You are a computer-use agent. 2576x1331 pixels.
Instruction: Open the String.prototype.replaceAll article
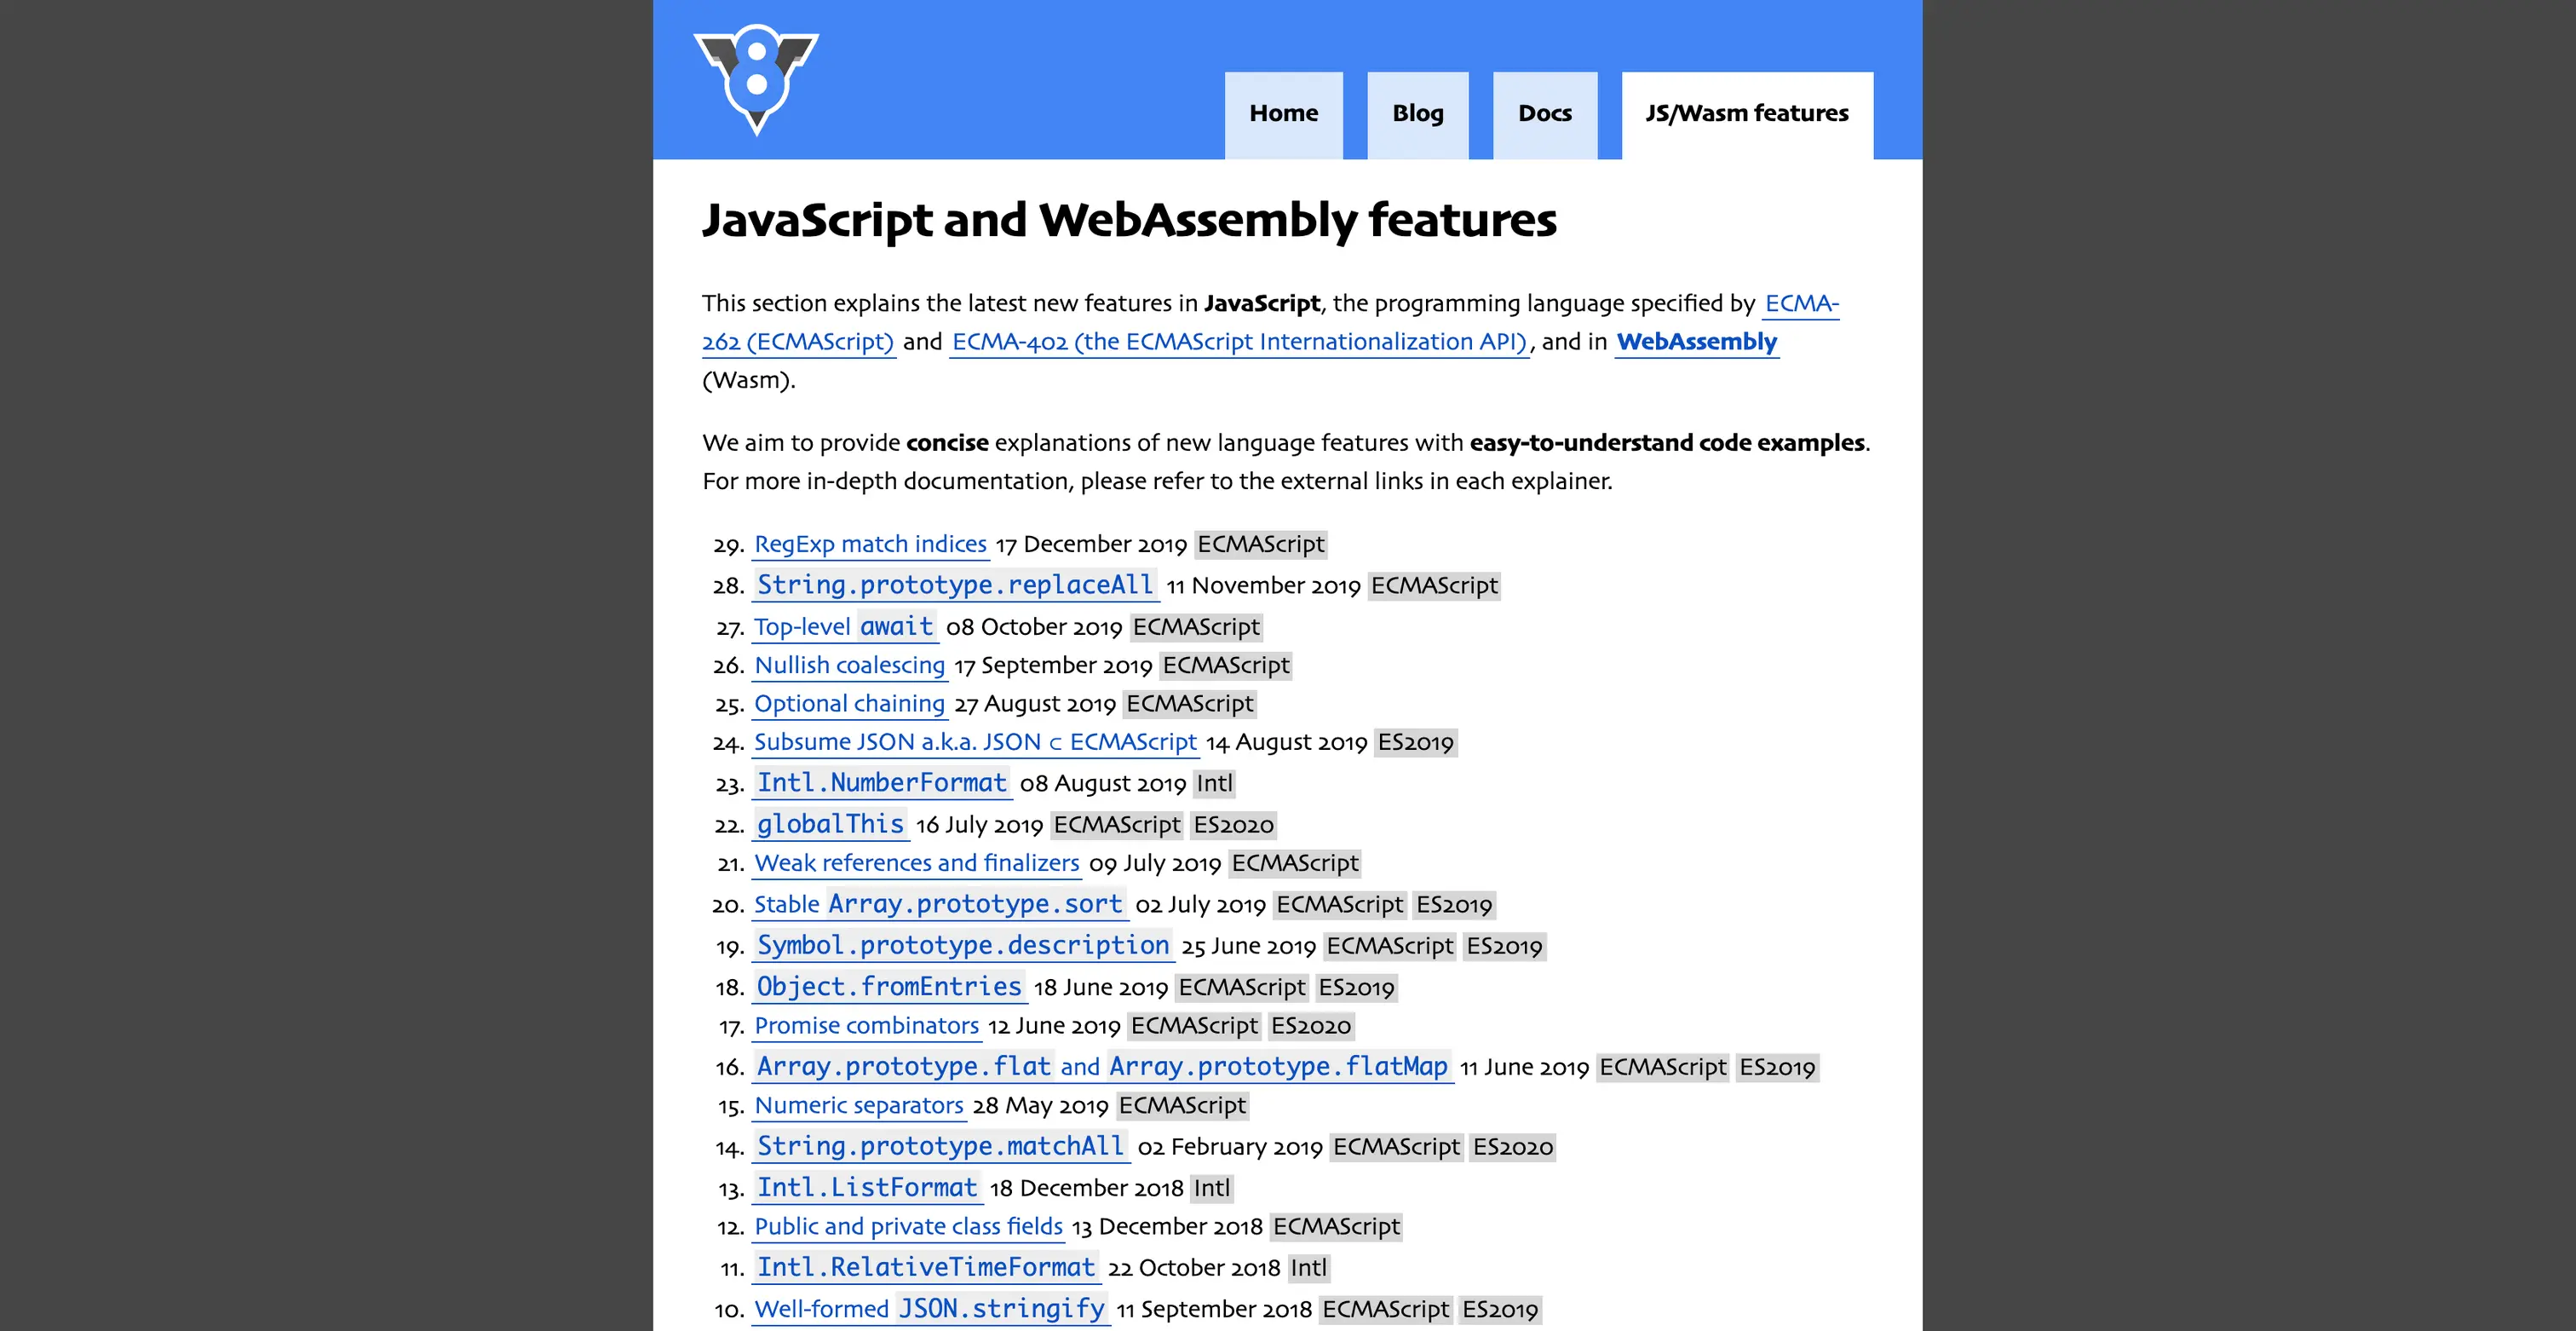tap(954, 585)
